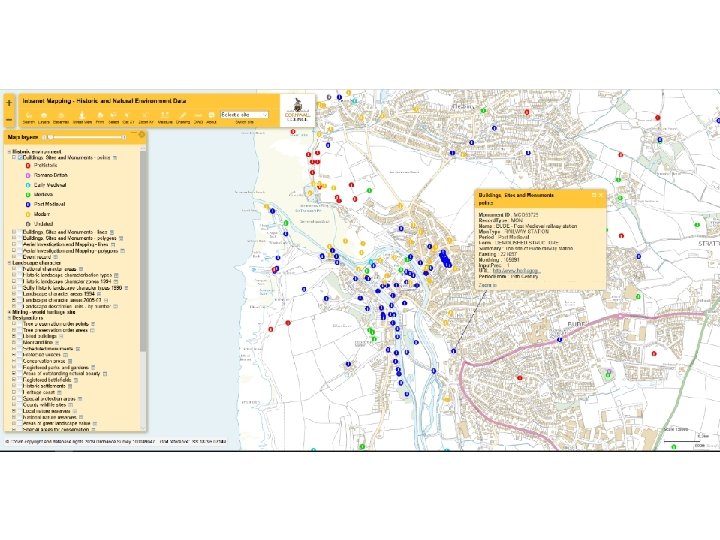The height and width of the screenshot is (540, 720).
Task: Select the Registered battlefields row
Action: pyautogui.click(x=47, y=380)
